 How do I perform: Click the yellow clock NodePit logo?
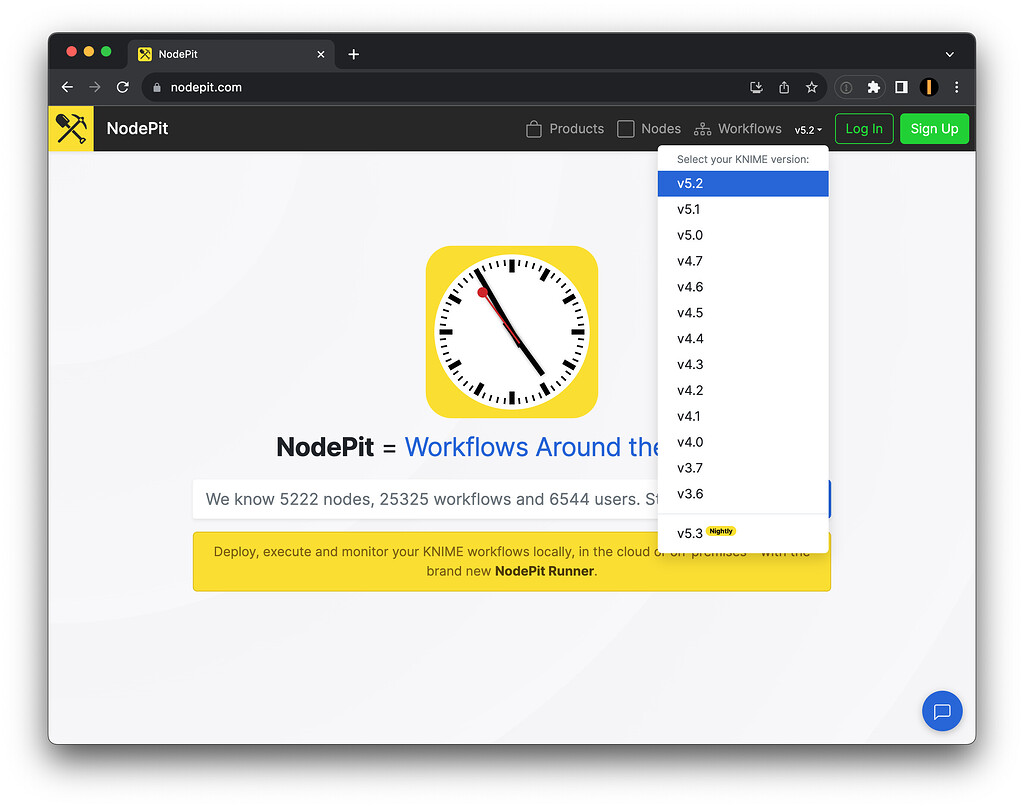(511, 331)
